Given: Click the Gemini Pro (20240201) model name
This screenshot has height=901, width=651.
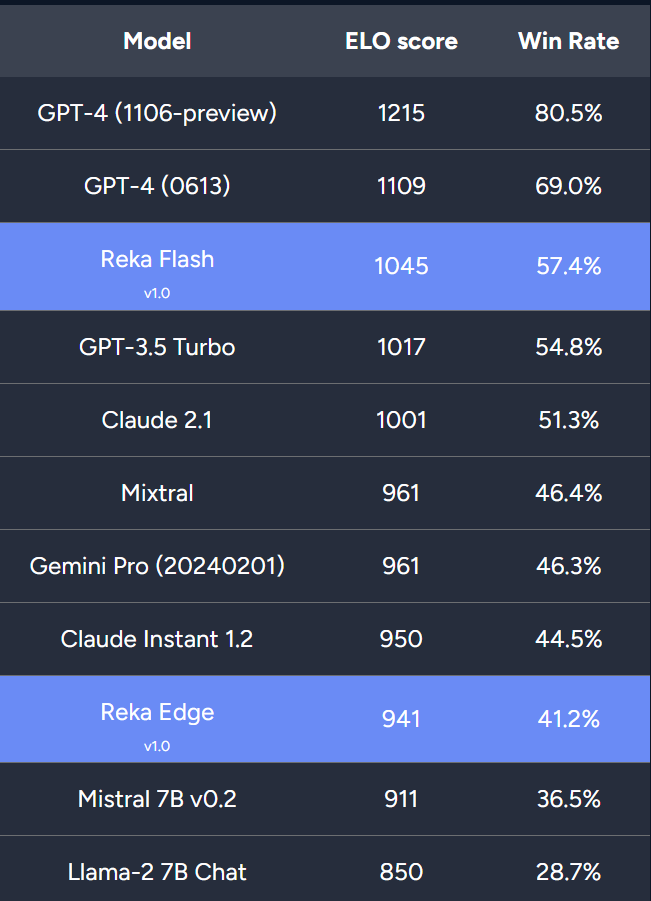Looking at the screenshot, I should (x=157, y=566).
